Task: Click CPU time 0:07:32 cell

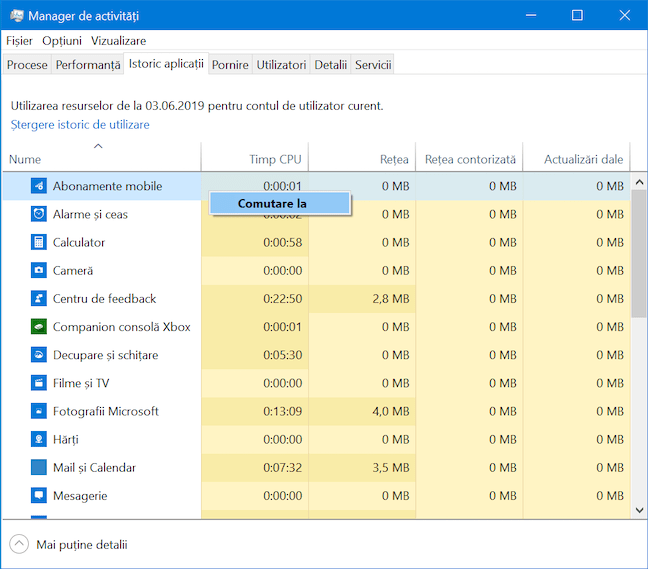Action: 255,467
